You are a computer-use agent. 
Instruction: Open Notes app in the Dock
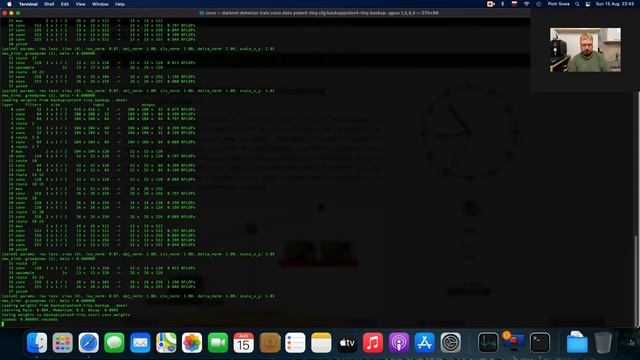click(x=321, y=342)
